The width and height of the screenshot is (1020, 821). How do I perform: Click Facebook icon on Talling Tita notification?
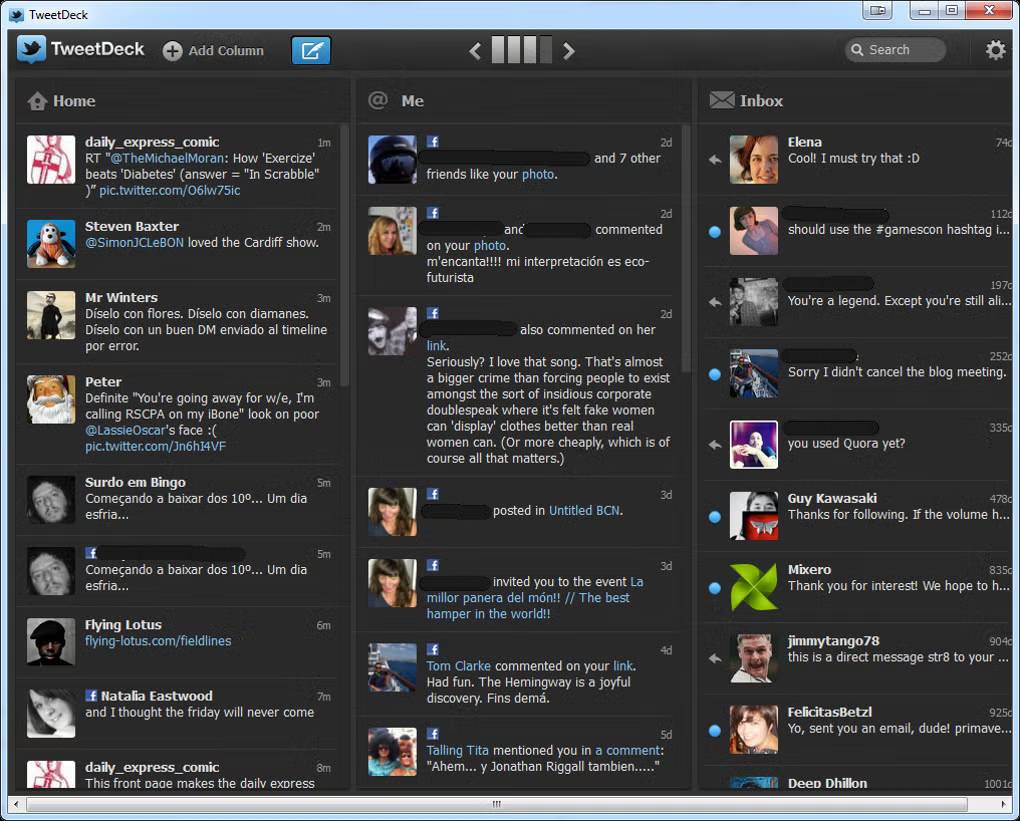coord(433,734)
